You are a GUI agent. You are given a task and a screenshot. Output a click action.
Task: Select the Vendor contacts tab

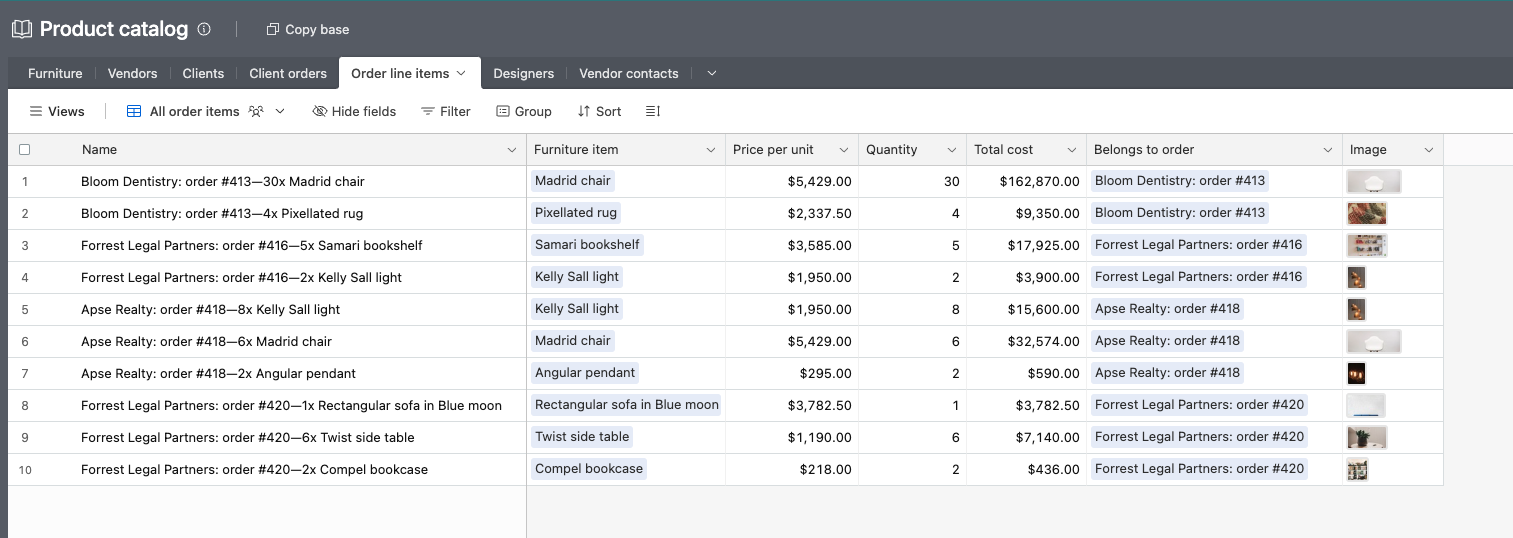629,73
